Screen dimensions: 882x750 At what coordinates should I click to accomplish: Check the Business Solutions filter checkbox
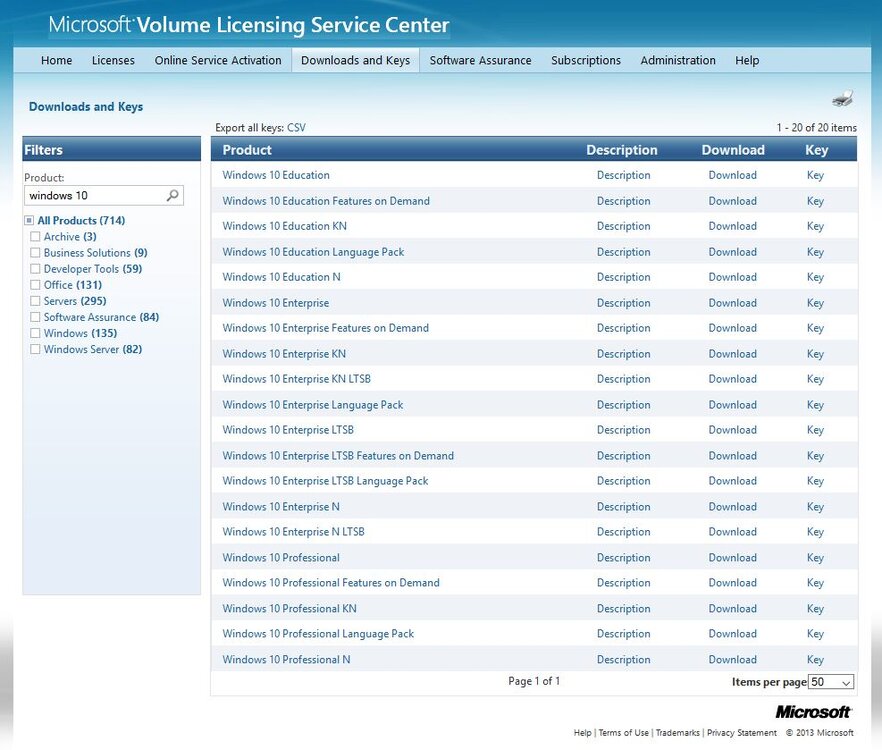35,253
